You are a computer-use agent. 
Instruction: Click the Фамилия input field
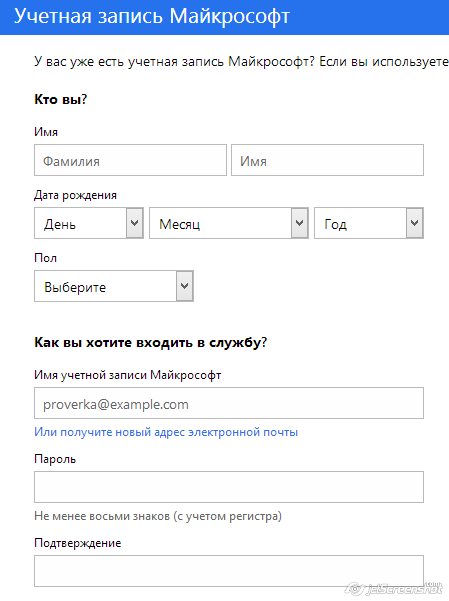point(130,160)
